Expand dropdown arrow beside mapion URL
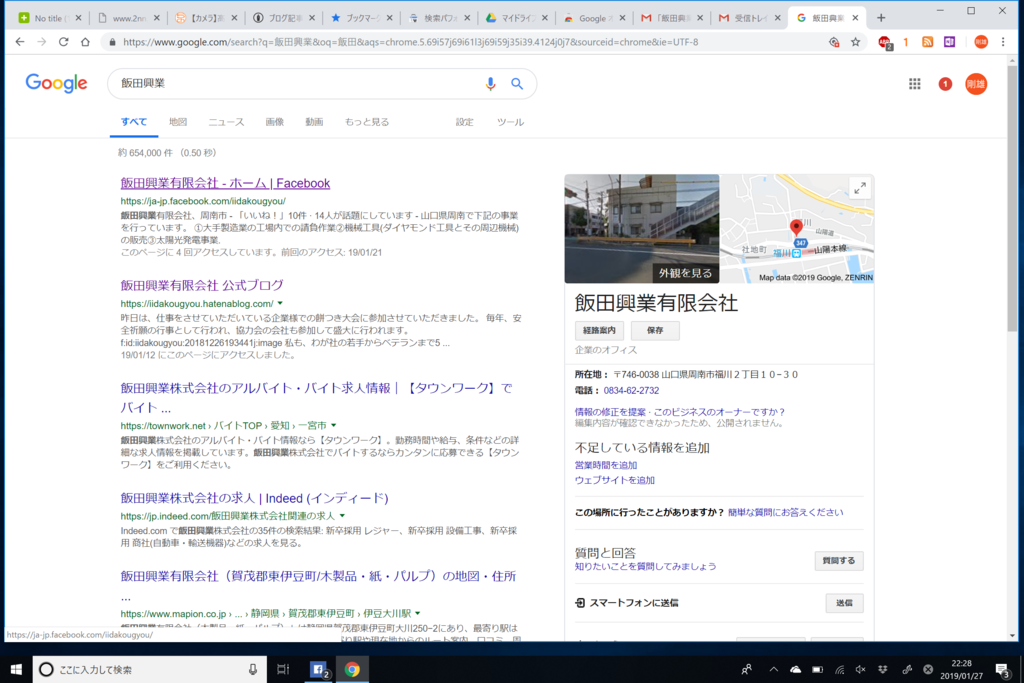1024x683 pixels. point(418,613)
